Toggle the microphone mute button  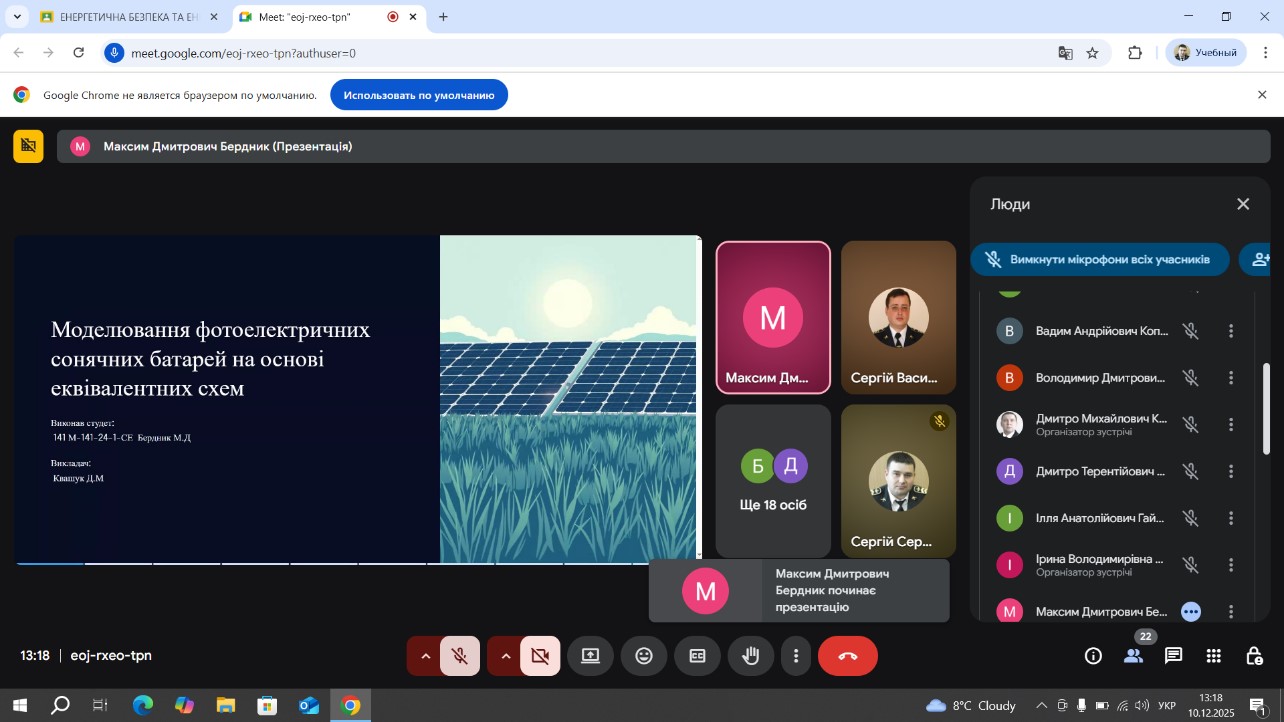[x=460, y=656]
